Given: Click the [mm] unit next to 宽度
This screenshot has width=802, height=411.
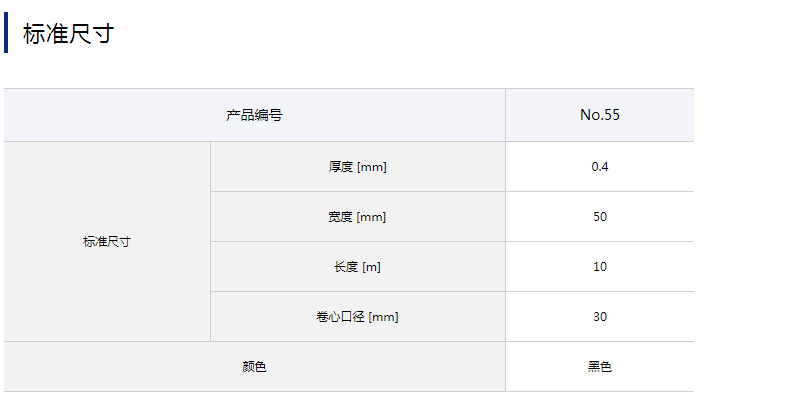Looking at the screenshot, I should 372,217.
